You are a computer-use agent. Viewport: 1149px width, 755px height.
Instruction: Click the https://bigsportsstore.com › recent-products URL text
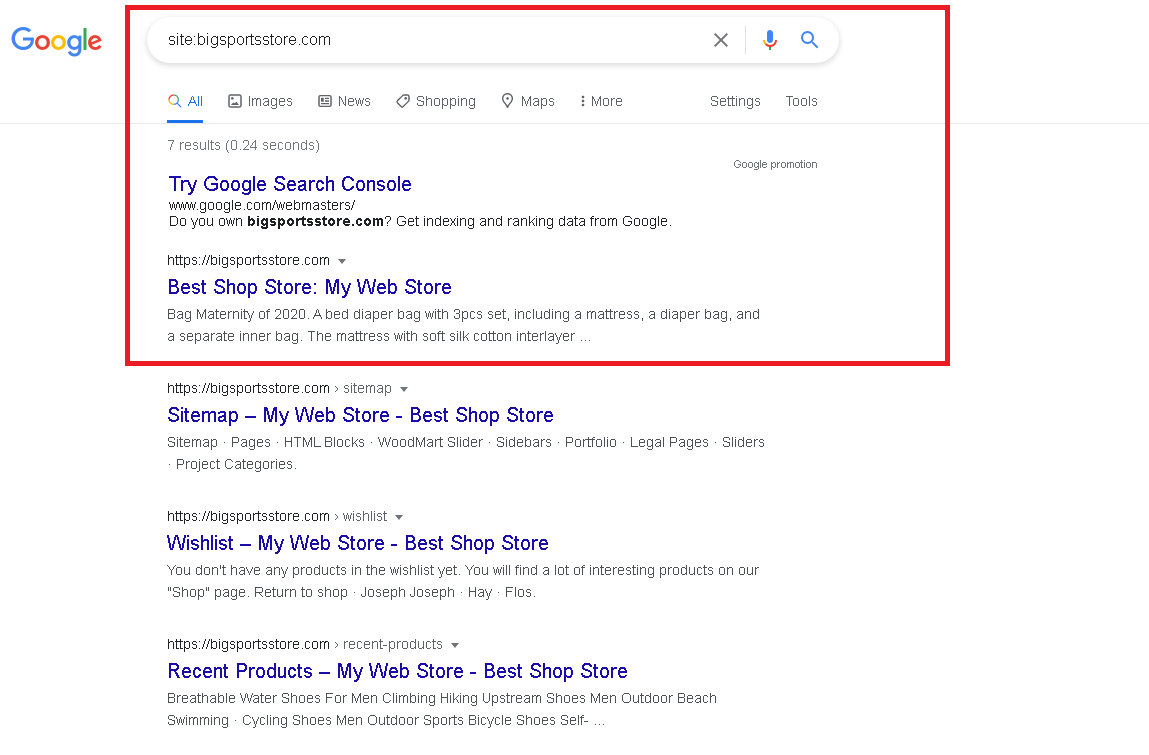click(305, 644)
